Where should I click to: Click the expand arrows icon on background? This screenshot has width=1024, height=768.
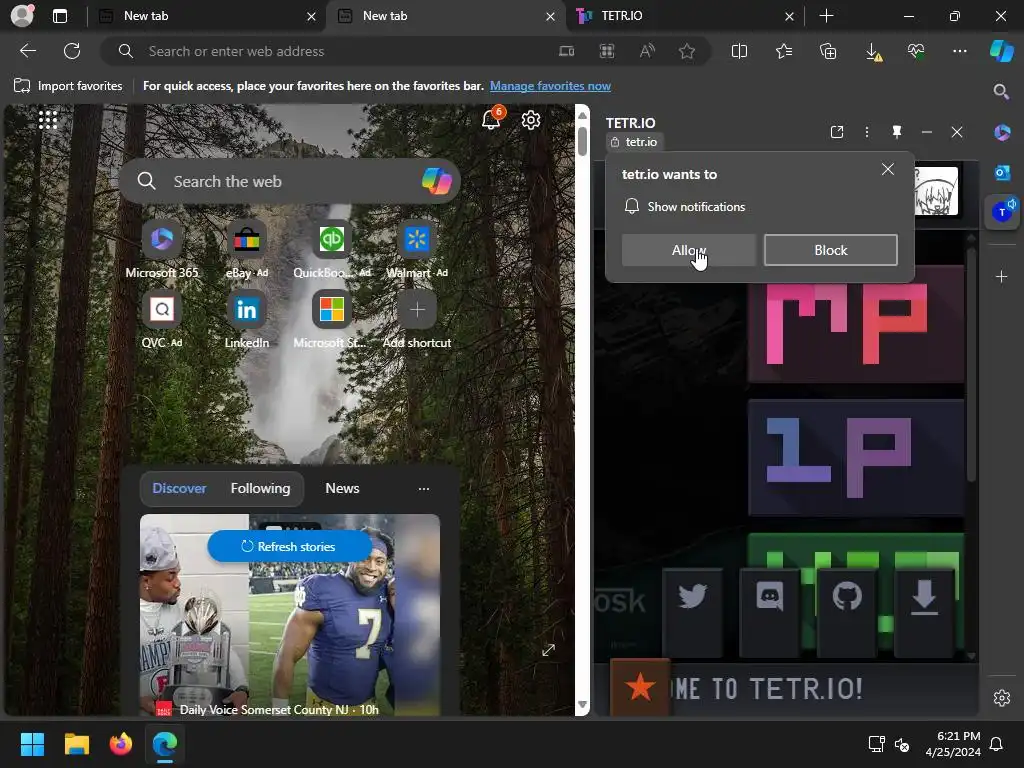[548, 650]
